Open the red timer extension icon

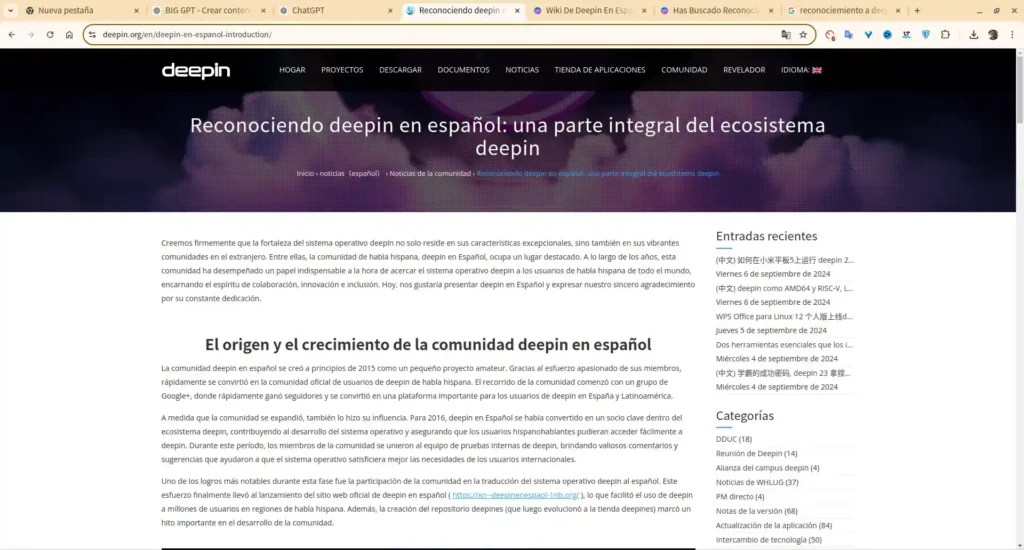(830, 35)
